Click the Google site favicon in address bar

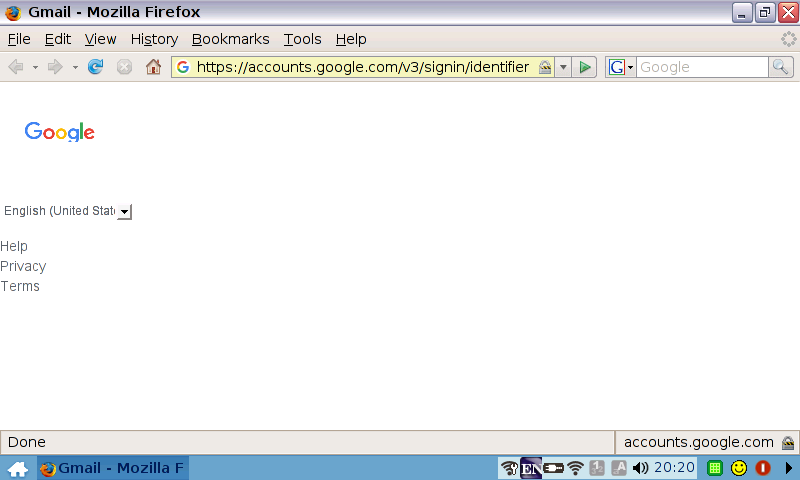point(183,67)
